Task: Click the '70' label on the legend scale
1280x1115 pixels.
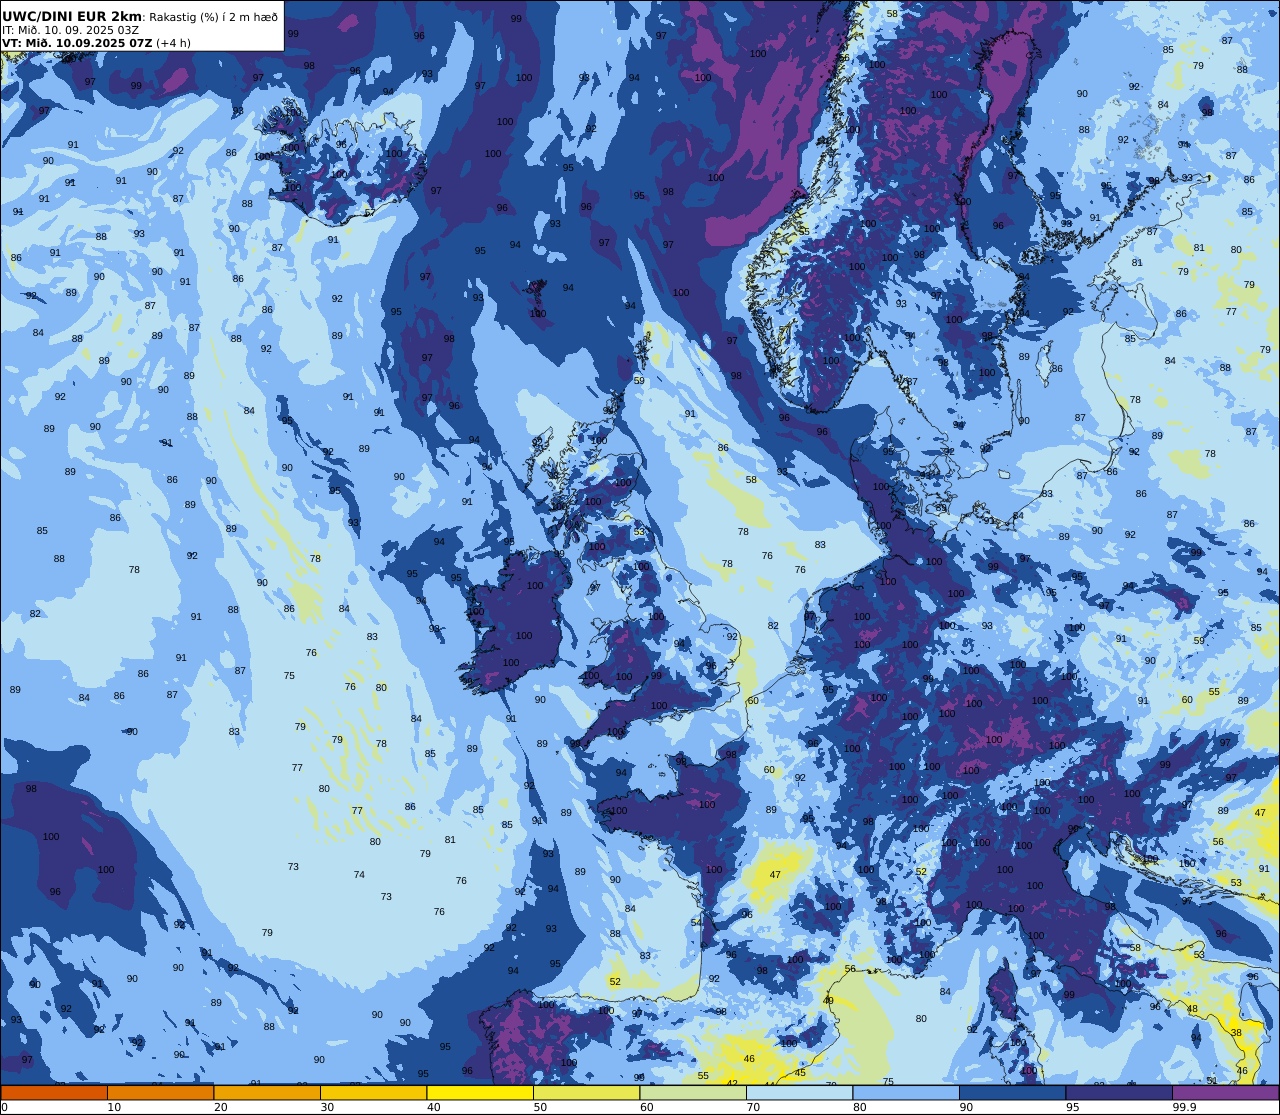Action: (753, 1107)
